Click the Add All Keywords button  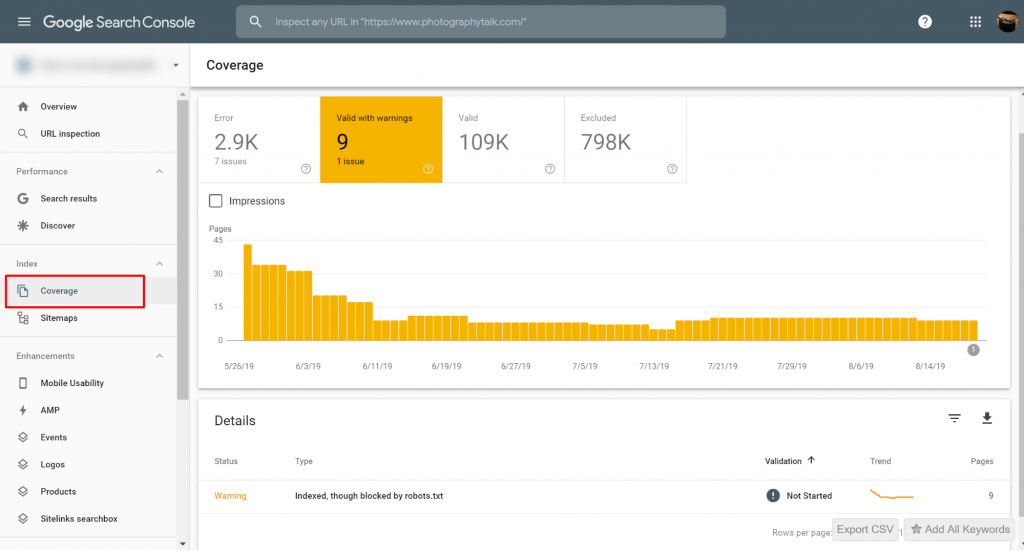point(960,530)
